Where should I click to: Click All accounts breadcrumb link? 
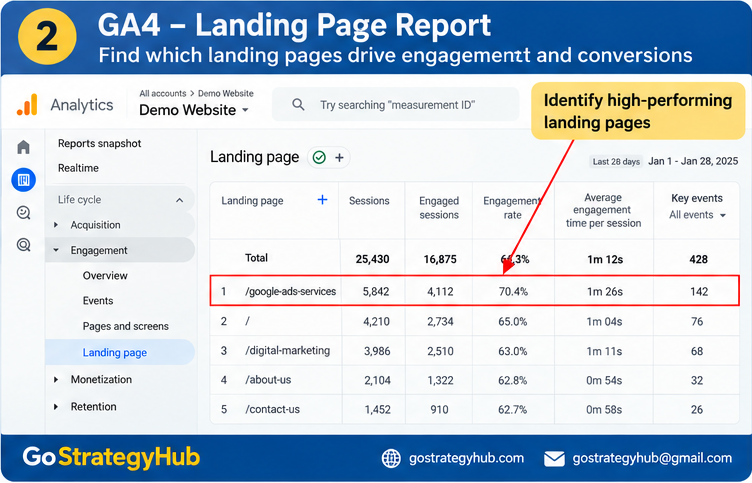[163, 94]
